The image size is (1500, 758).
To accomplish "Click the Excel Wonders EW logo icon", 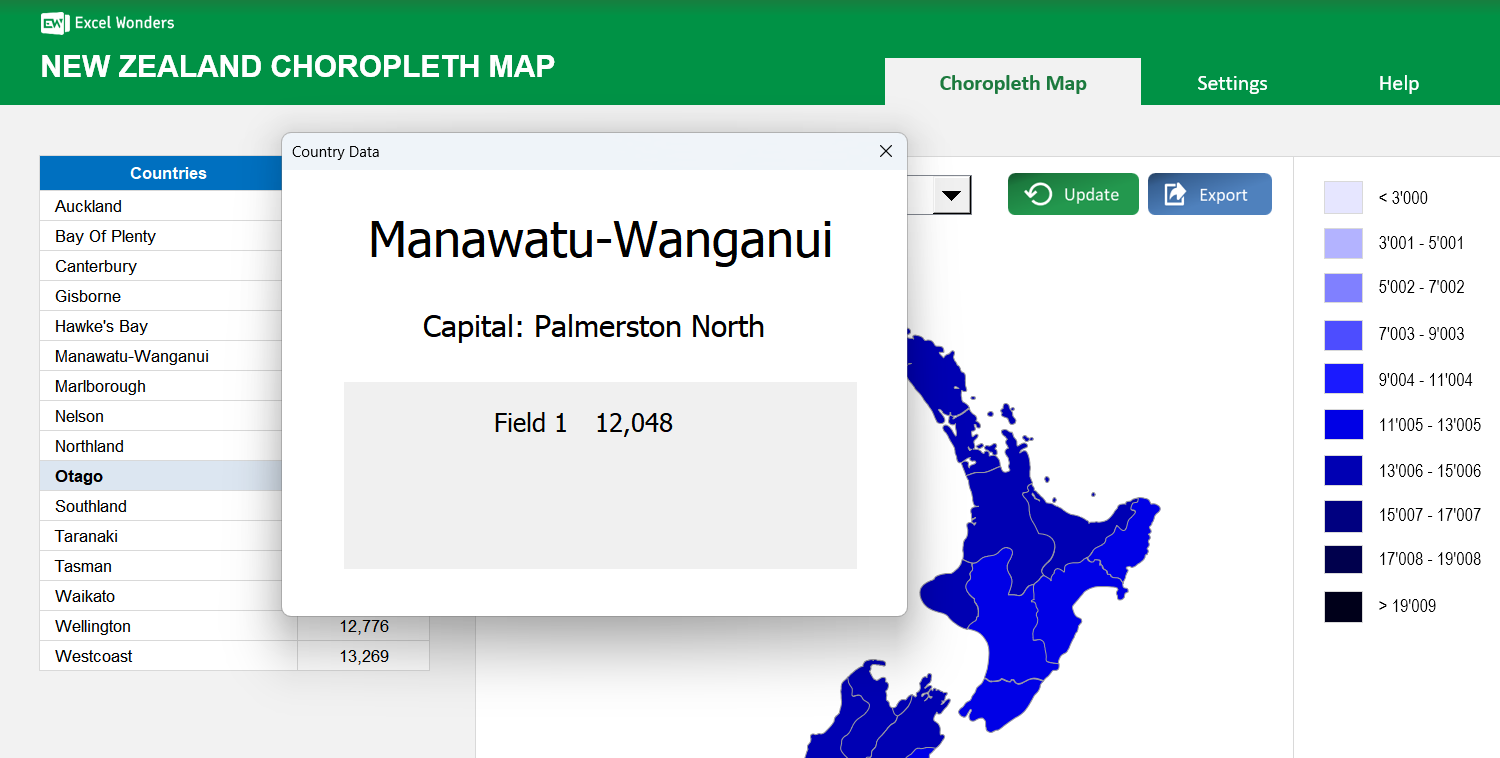I will 53,22.
